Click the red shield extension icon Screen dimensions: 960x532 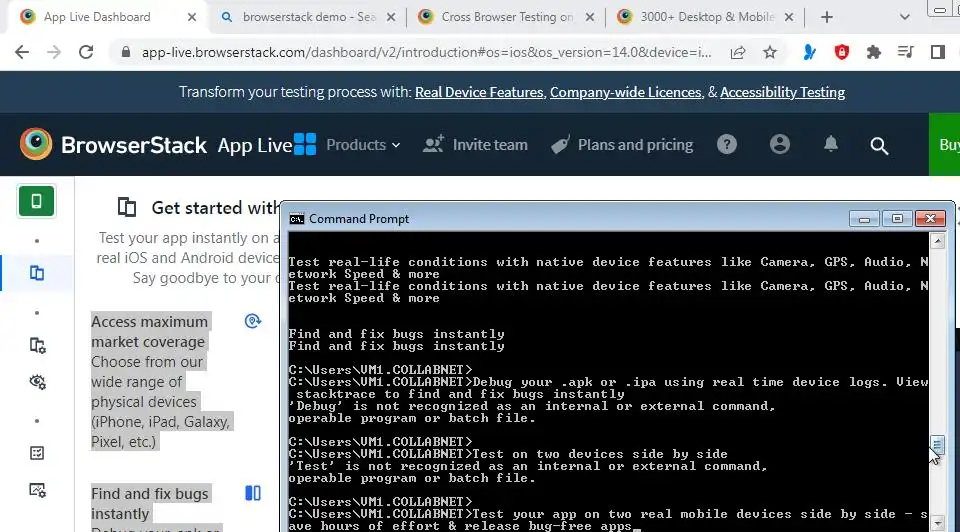(x=842, y=53)
